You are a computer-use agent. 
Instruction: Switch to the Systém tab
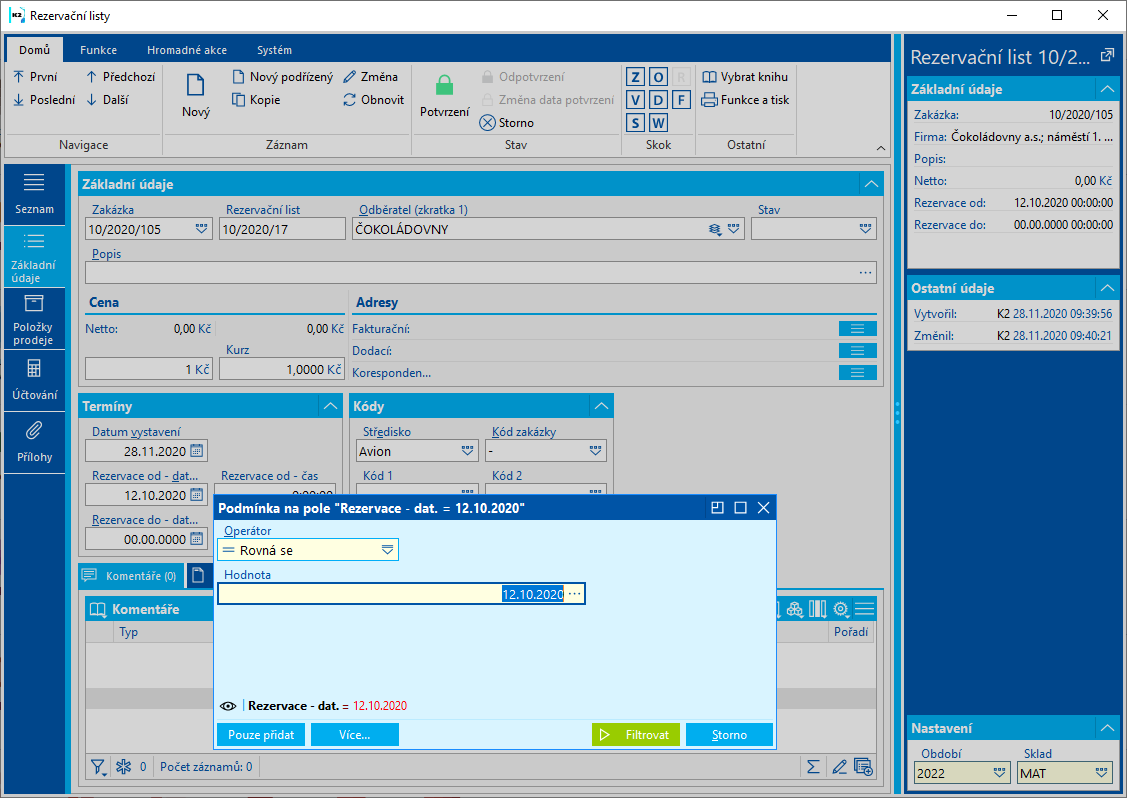(274, 50)
